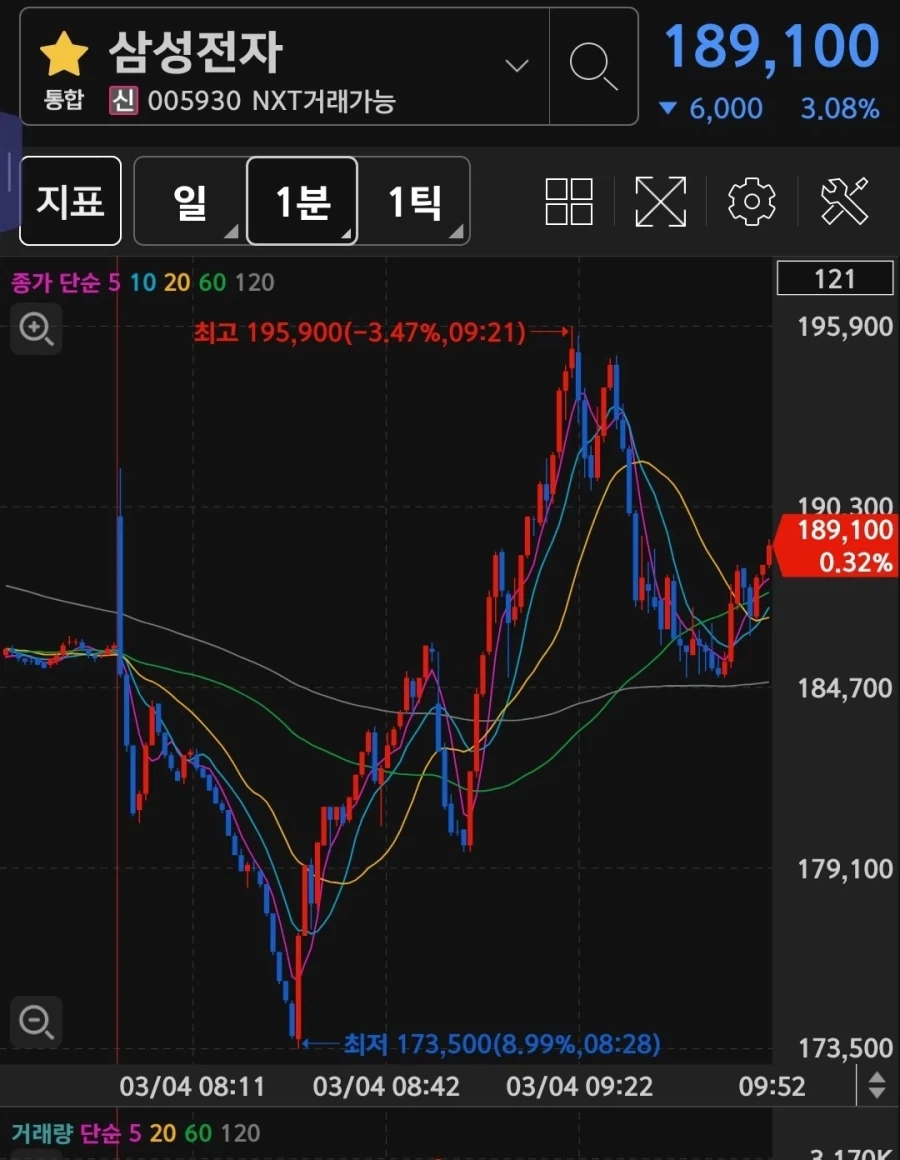Expand the chart to fullscreen
Image resolution: width=900 pixels, height=1160 pixels.
(660, 201)
